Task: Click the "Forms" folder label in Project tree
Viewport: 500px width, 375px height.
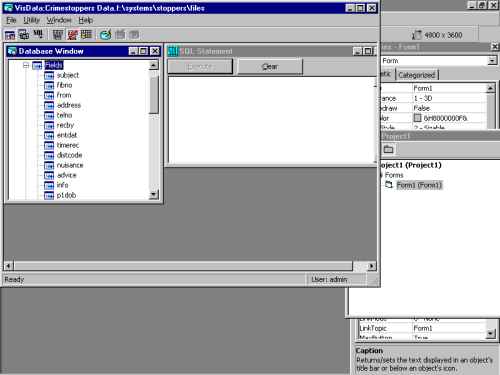Action: click(394, 175)
